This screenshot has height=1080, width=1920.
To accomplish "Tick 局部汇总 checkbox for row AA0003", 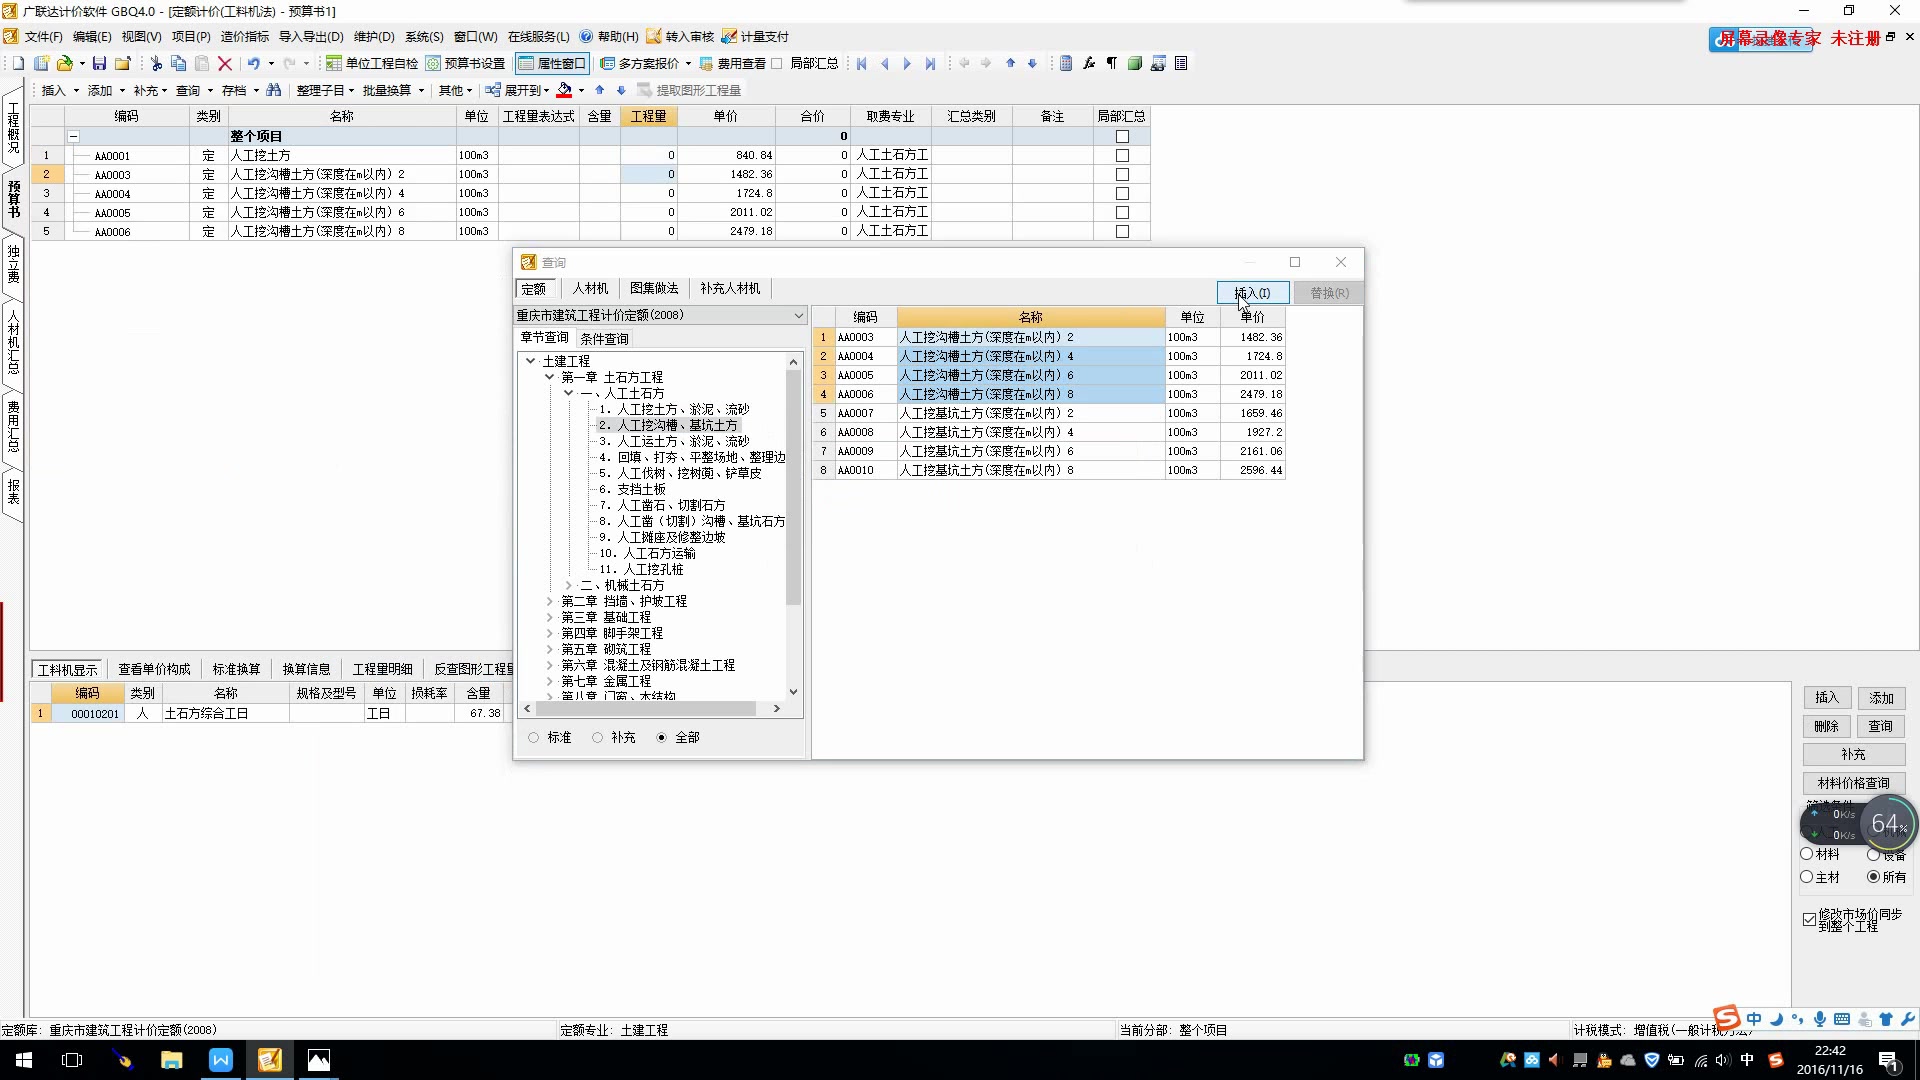I will click(1122, 174).
